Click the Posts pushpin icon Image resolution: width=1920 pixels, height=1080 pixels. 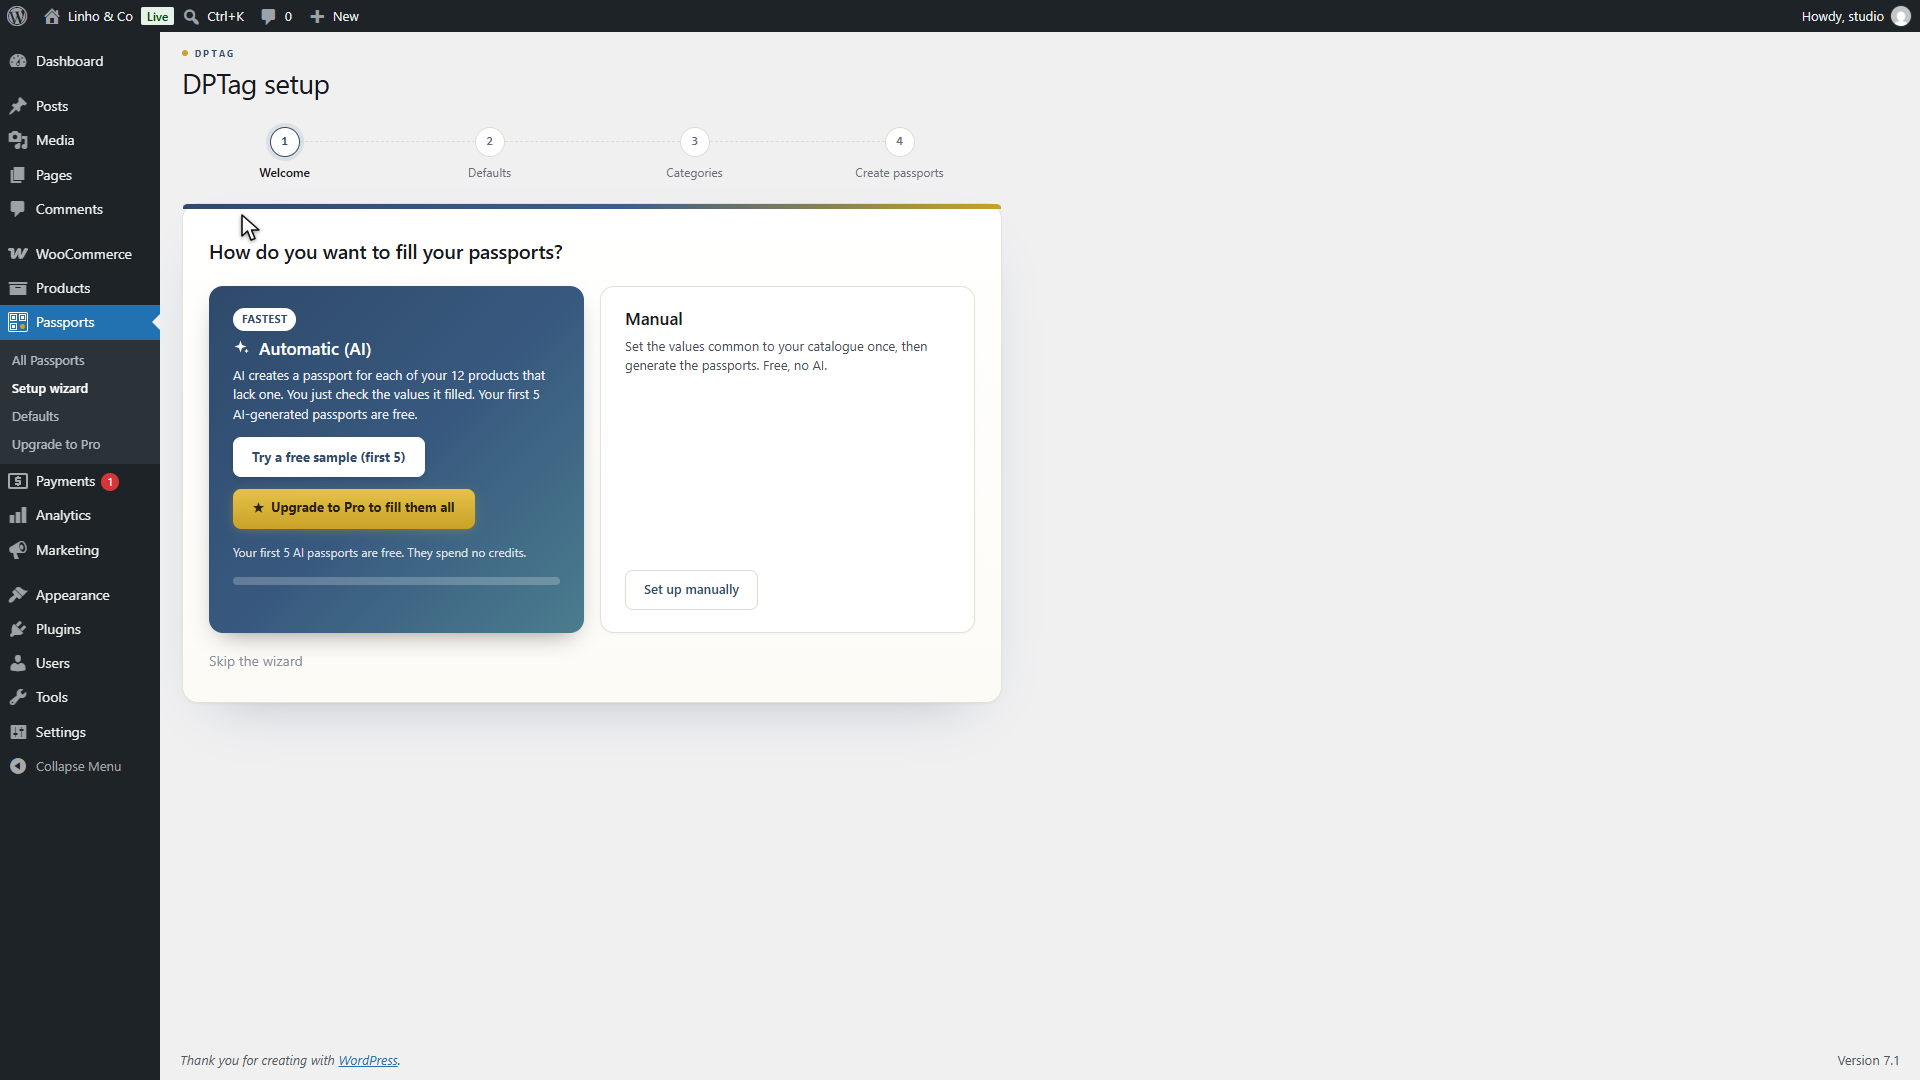[x=18, y=106]
